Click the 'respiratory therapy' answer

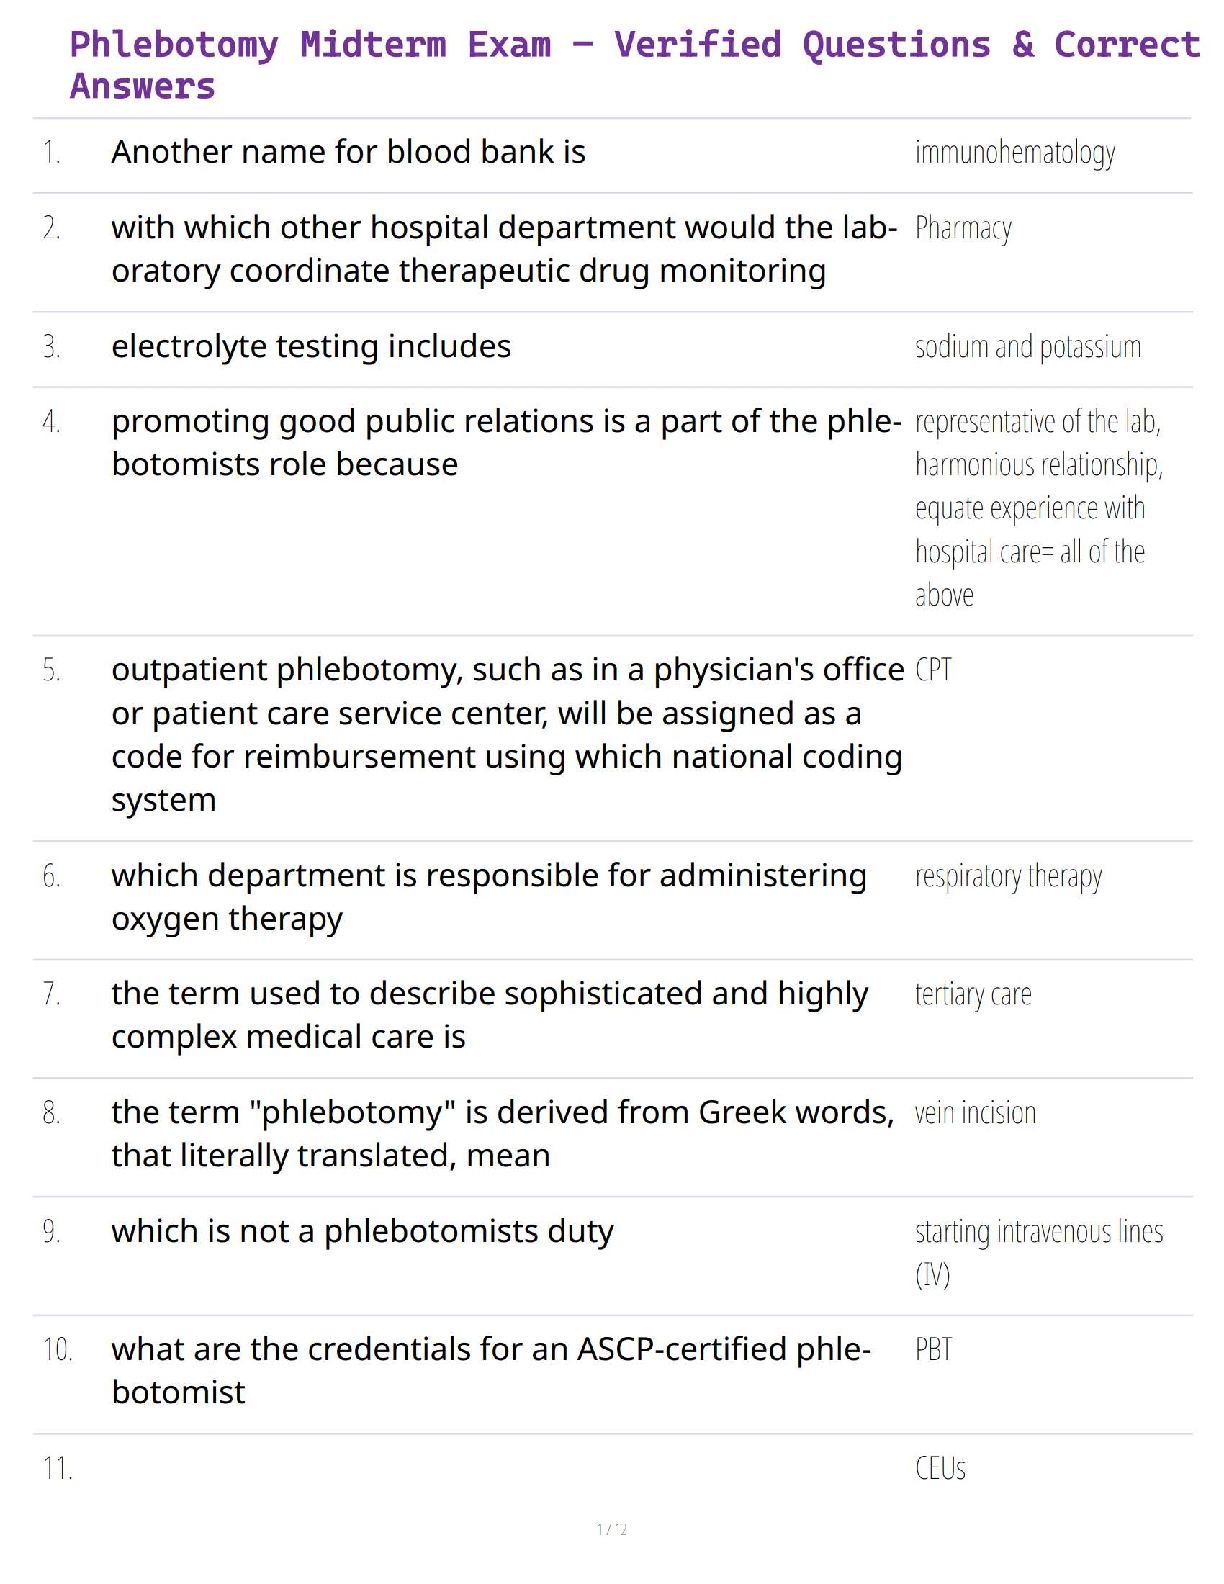click(x=1008, y=877)
